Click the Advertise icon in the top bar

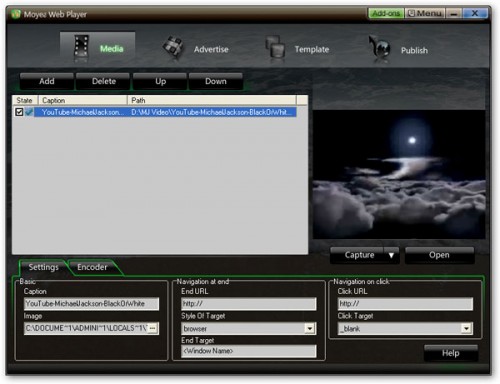(x=173, y=47)
